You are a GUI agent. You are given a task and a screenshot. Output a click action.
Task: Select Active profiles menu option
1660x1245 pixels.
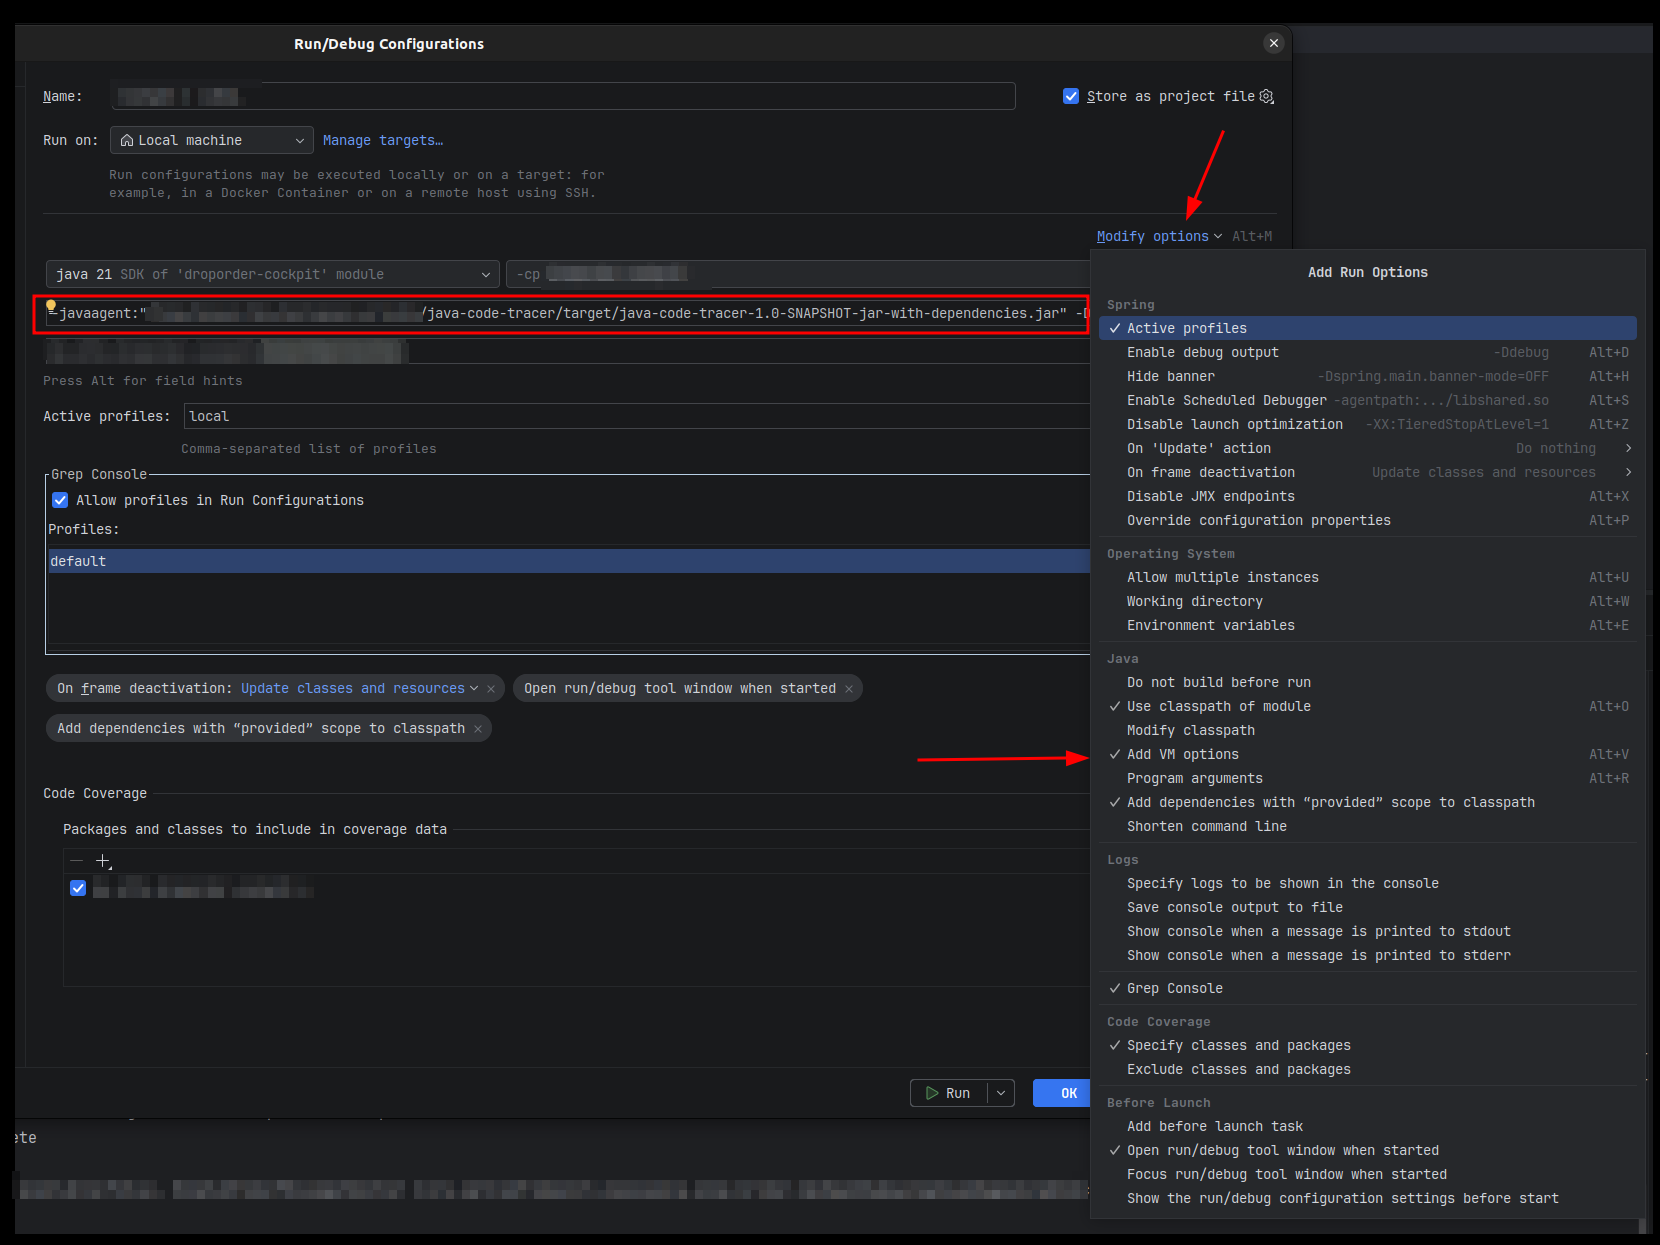[x=1367, y=328]
